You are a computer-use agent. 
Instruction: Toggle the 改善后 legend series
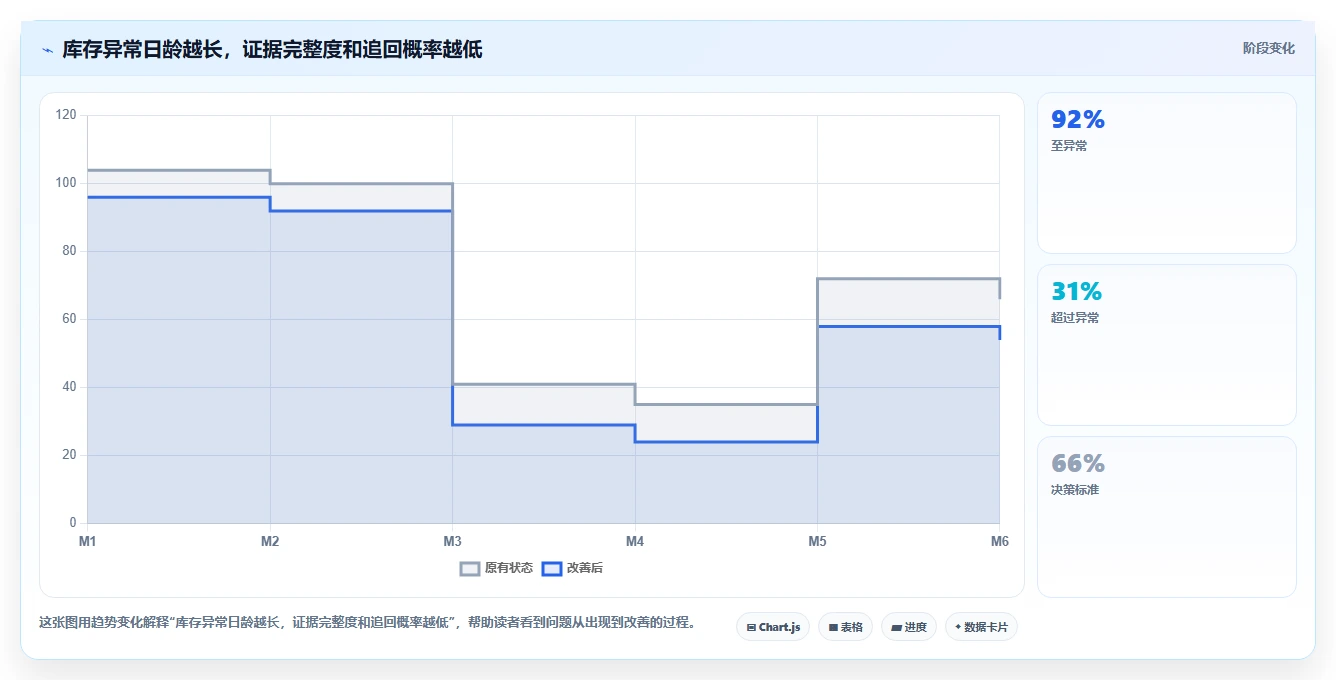[x=572, y=568]
